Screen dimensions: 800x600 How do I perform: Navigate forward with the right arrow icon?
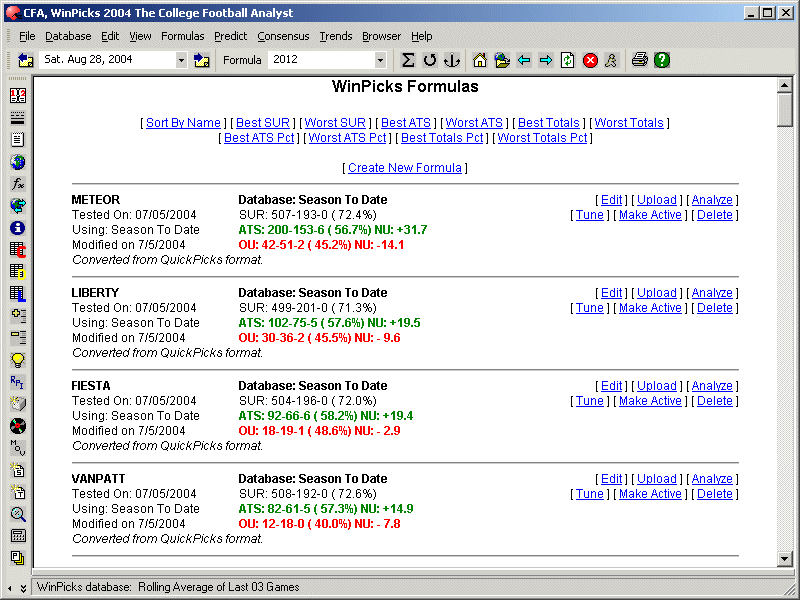click(x=546, y=60)
